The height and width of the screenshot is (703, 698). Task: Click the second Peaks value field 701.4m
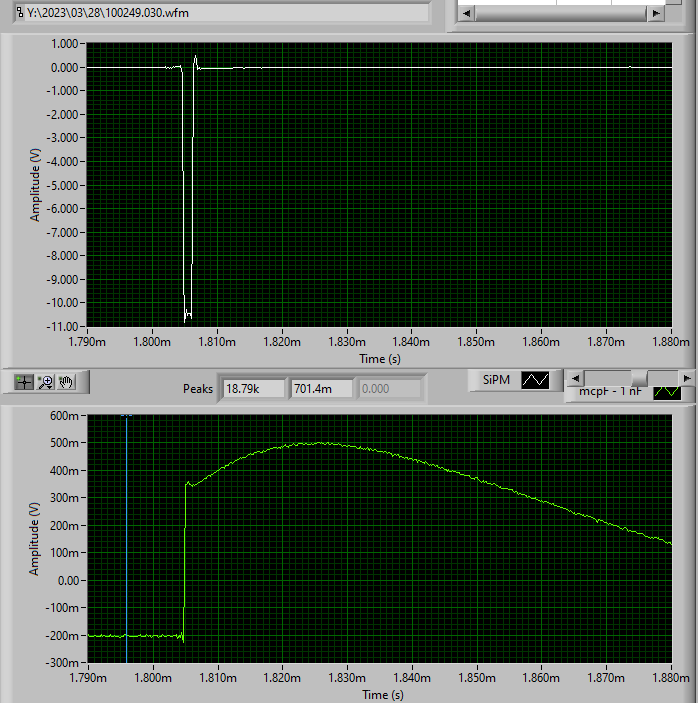[x=321, y=388]
